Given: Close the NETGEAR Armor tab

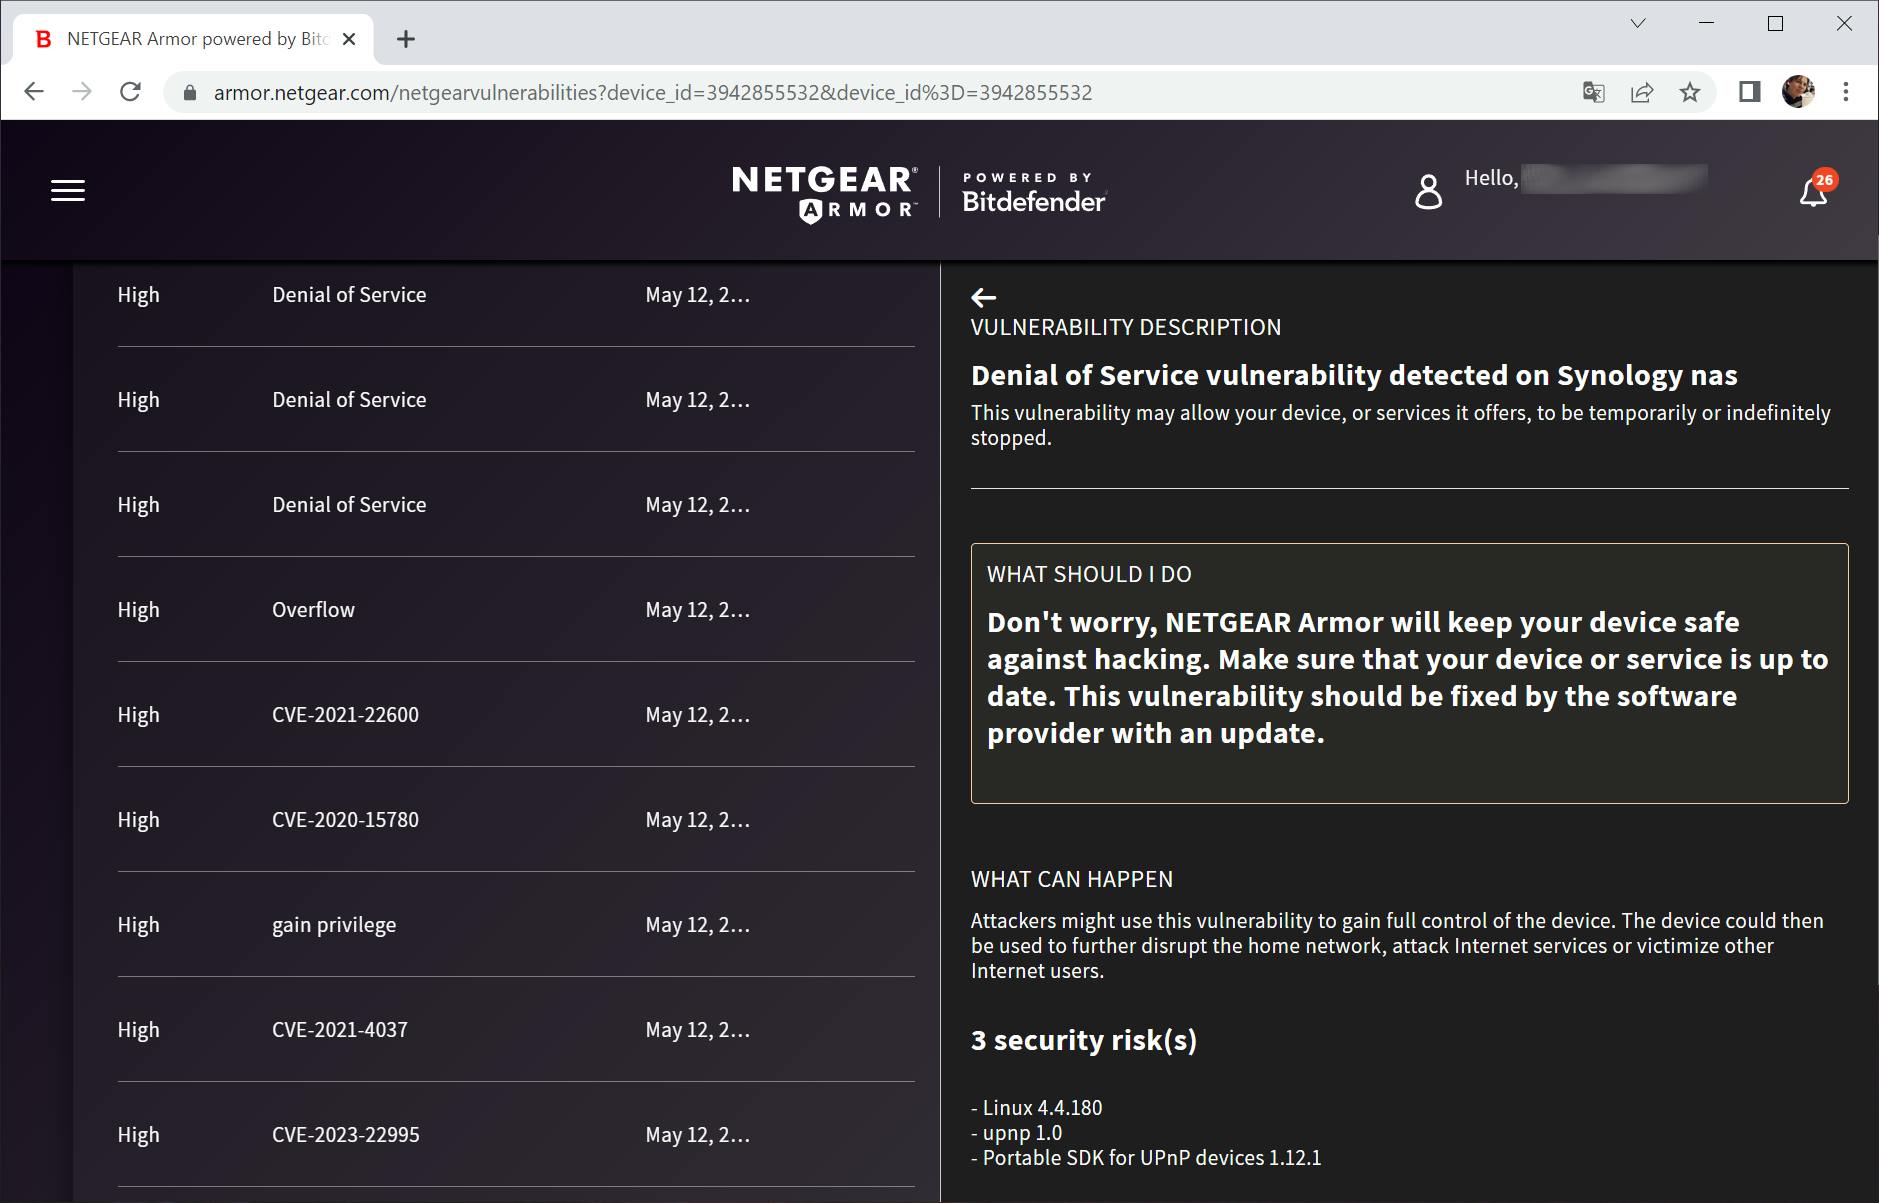Looking at the screenshot, I should pos(349,39).
